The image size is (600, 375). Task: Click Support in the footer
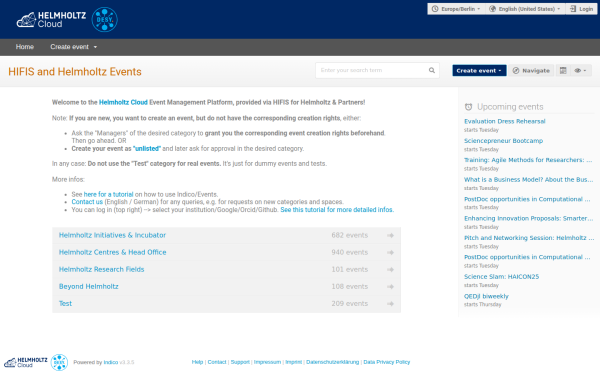pyautogui.click(x=240, y=362)
